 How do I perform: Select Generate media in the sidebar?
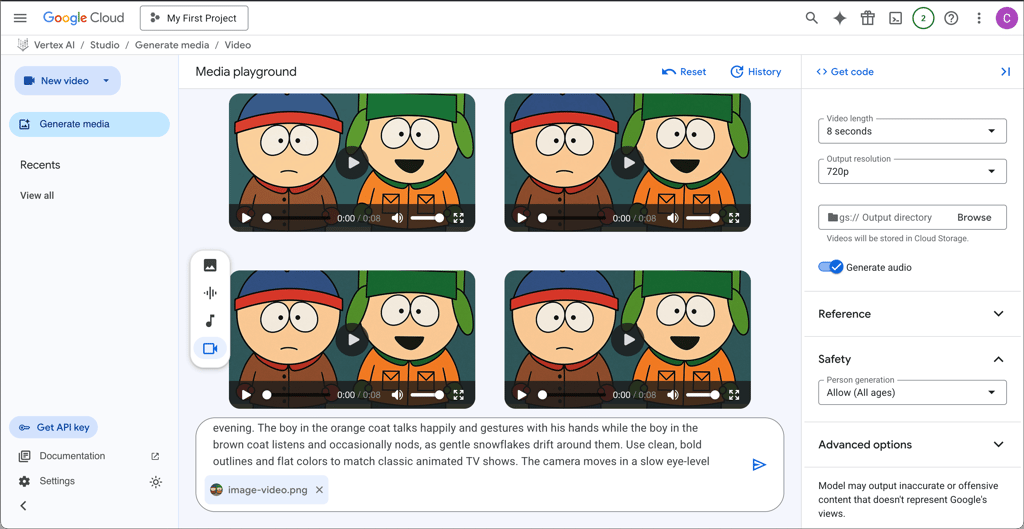point(89,124)
